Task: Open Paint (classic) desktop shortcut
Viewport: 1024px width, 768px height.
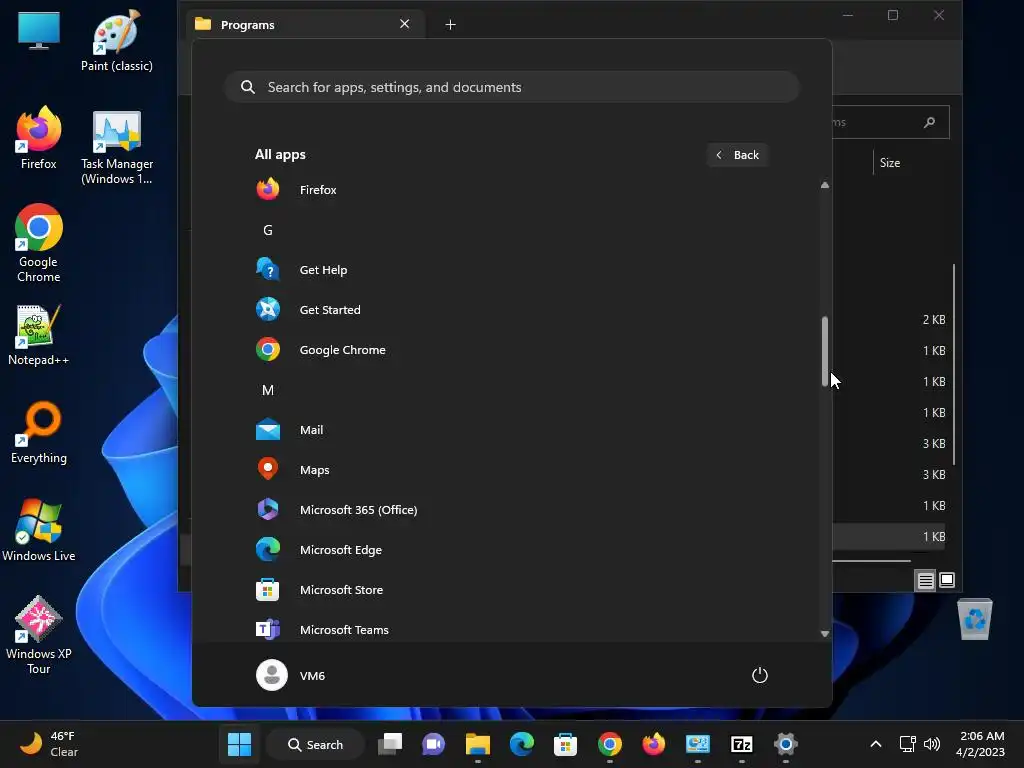Action: 117,40
